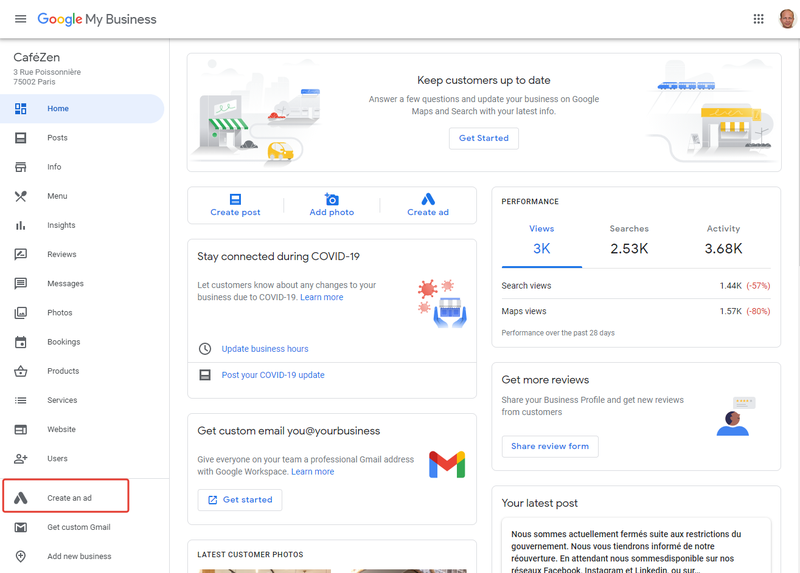Viewport: 800px width, 573px height.
Task: Click the Menu fork-and-knife icon
Action: coord(20,196)
